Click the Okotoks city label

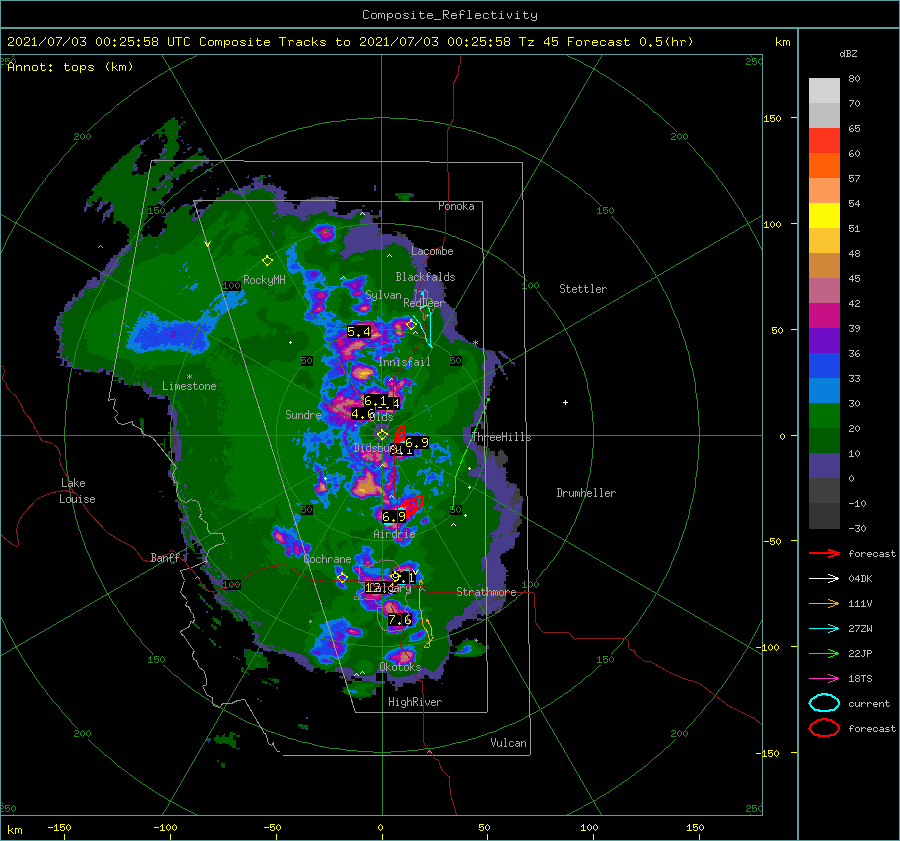click(400, 667)
